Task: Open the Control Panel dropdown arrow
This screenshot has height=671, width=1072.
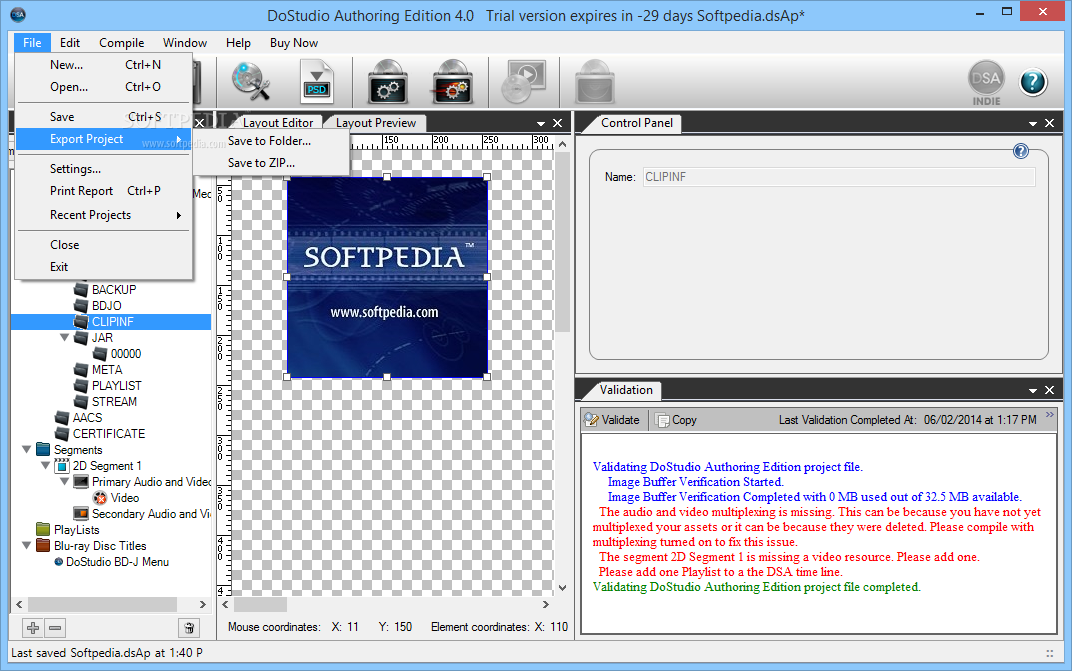Action: click(x=1033, y=124)
